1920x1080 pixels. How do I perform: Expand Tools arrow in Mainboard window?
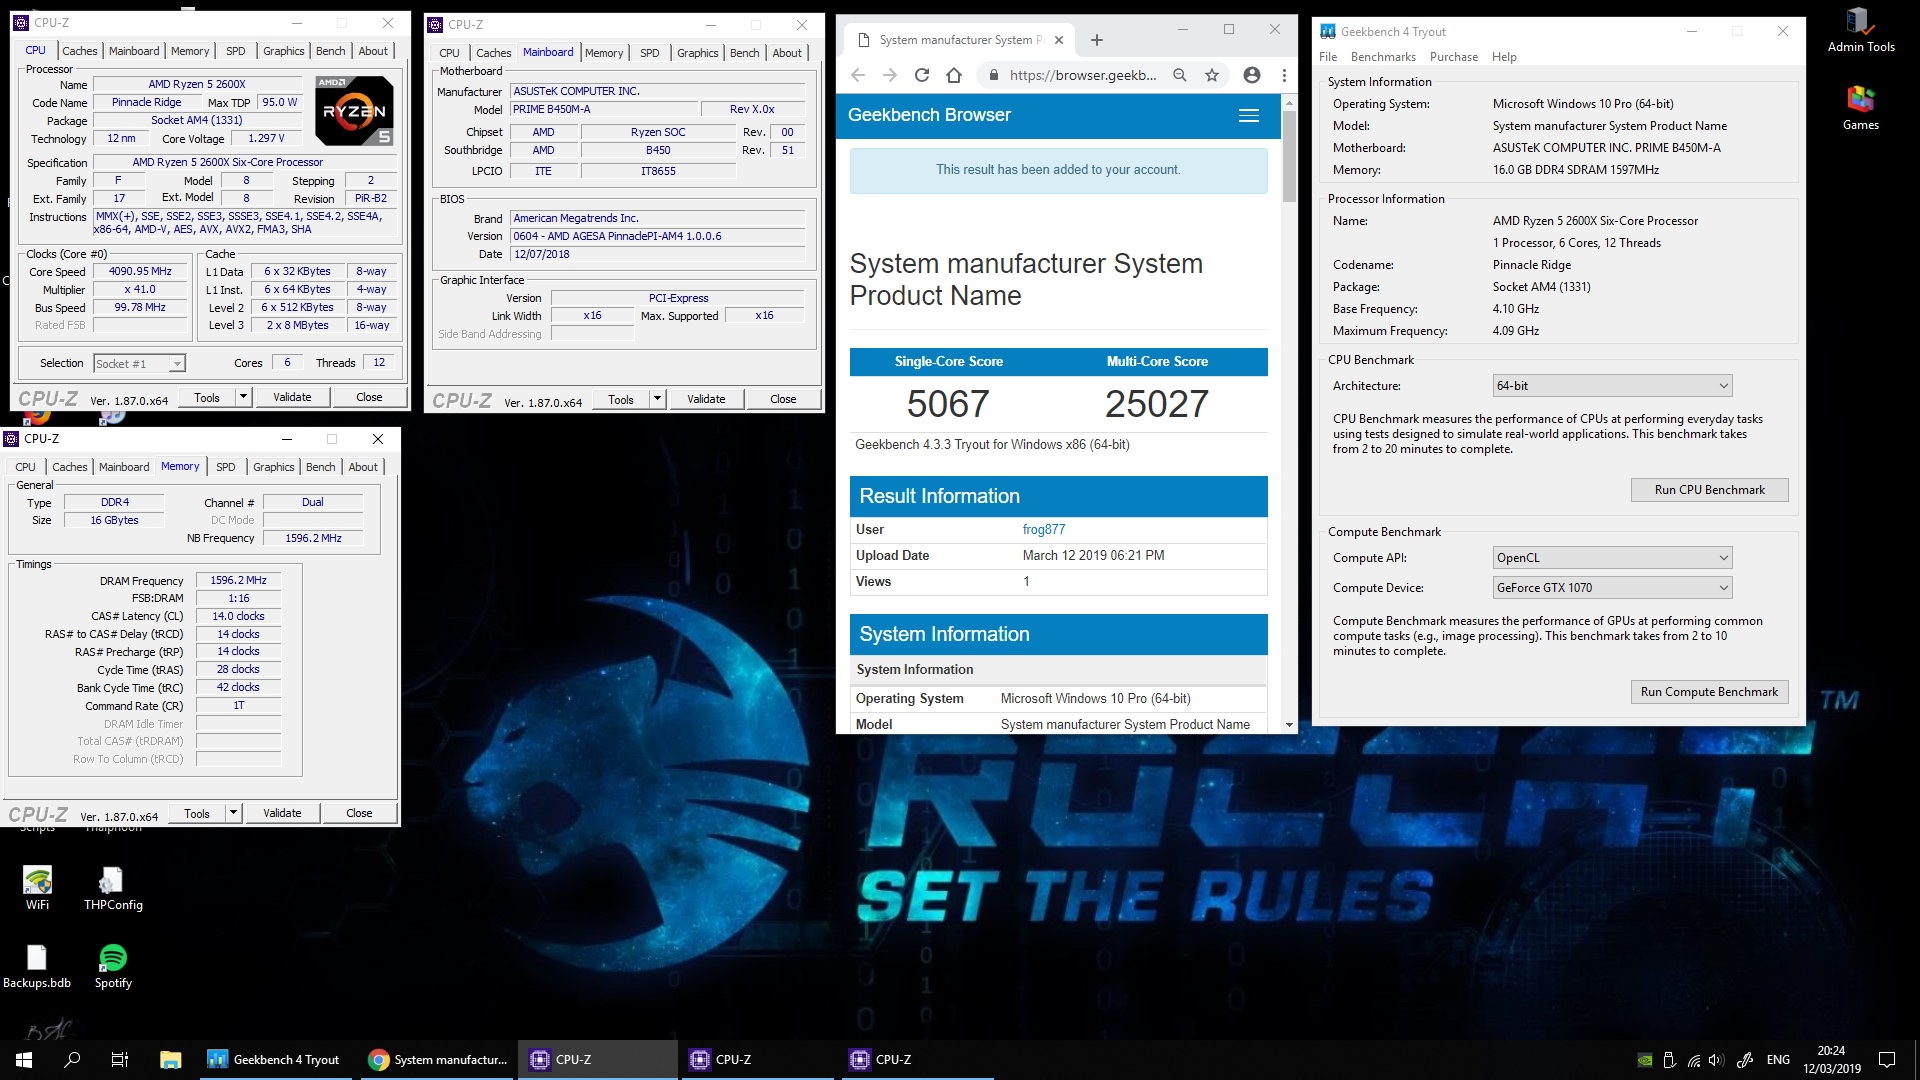pos(657,400)
